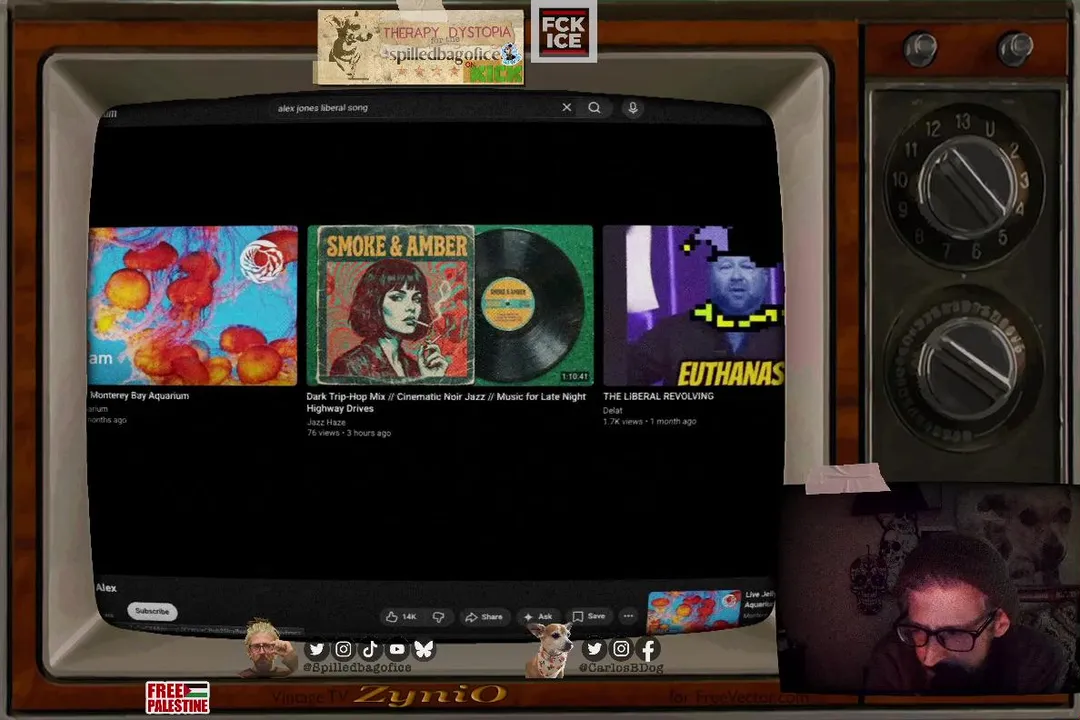The image size is (1080, 720).
Task: Click the Twitter icon above @Spilledbagofice
Action: 316,649
